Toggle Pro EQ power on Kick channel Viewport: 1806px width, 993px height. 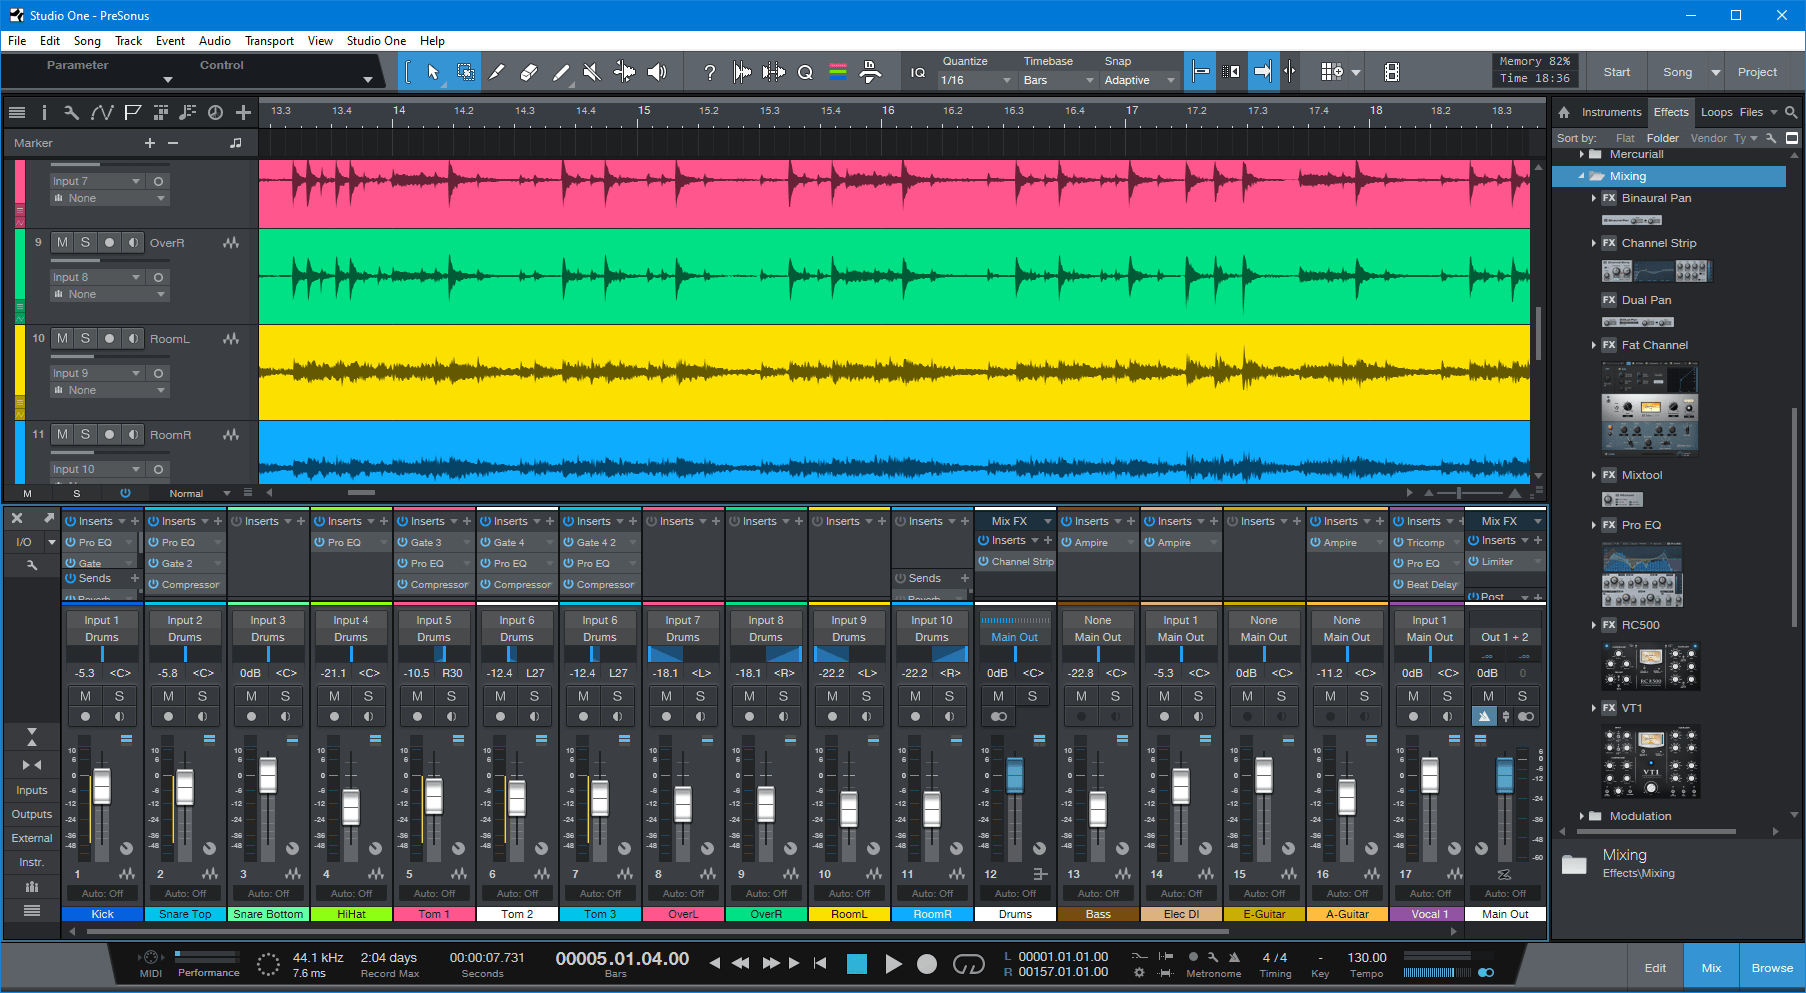[x=71, y=542]
